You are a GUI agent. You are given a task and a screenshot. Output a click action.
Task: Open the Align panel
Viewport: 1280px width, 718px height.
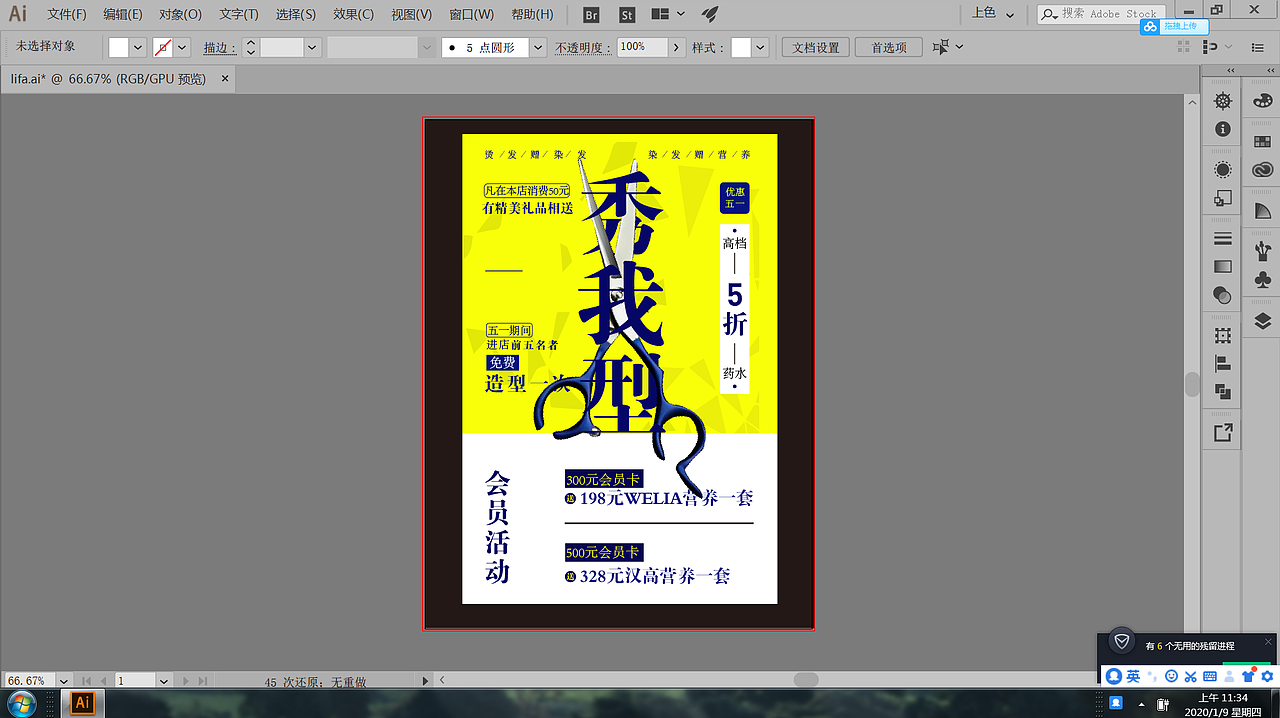point(1222,361)
